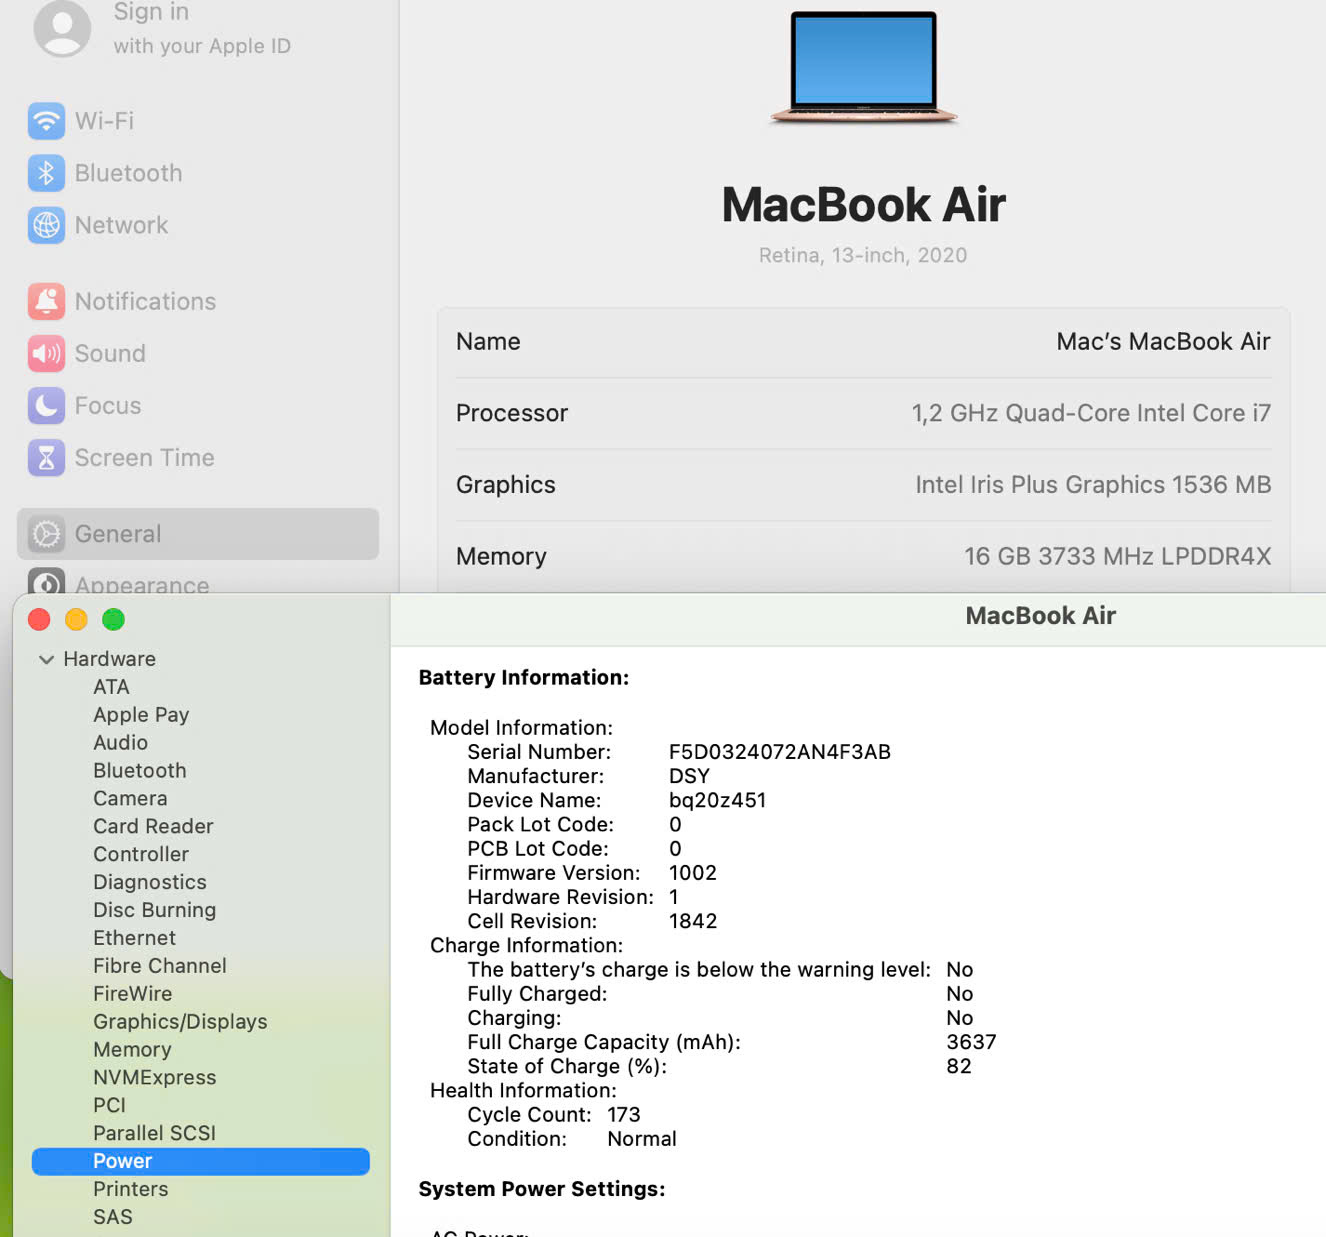Image resolution: width=1326 pixels, height=1237 pixels.
Task: Click the Bluetooth icon in System Settings
Action: 46,173
